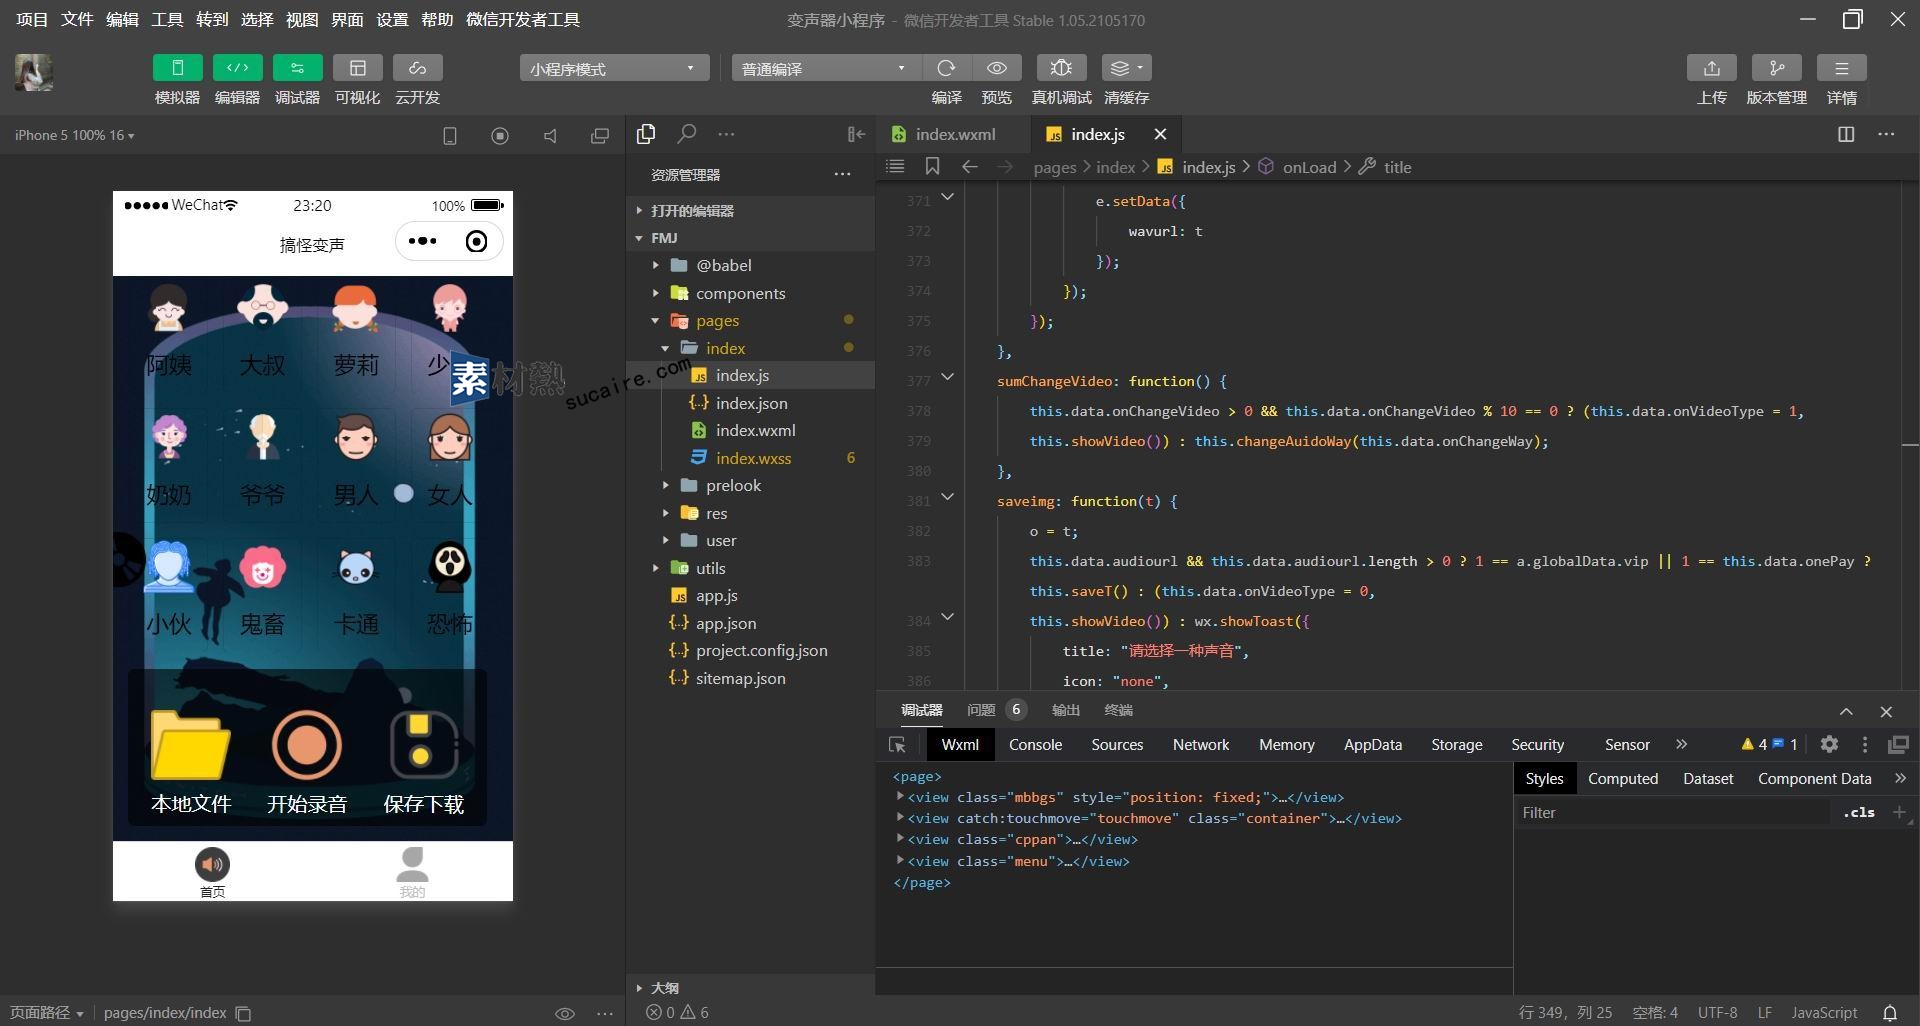Click onLoad in the breadcrumb
The image size is (1920, 1026).
click(1309, 167)
